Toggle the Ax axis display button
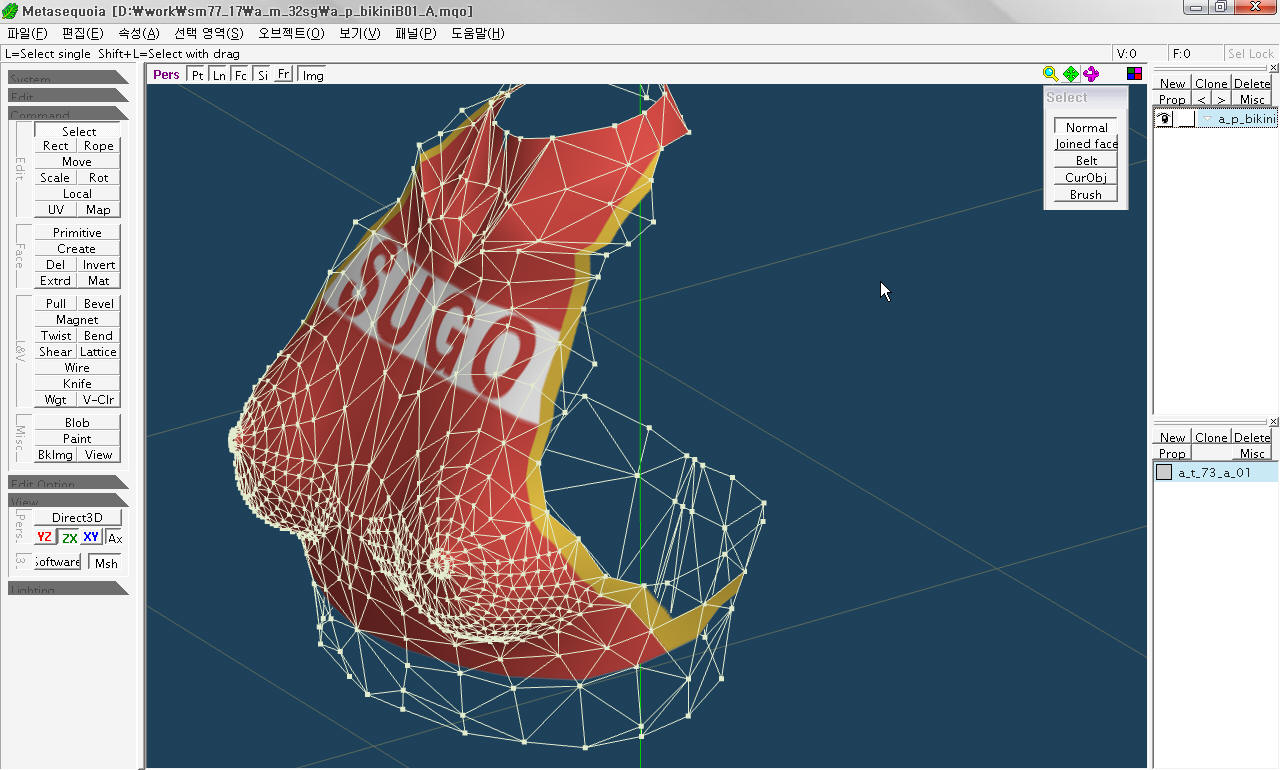 tap(115, 537)
